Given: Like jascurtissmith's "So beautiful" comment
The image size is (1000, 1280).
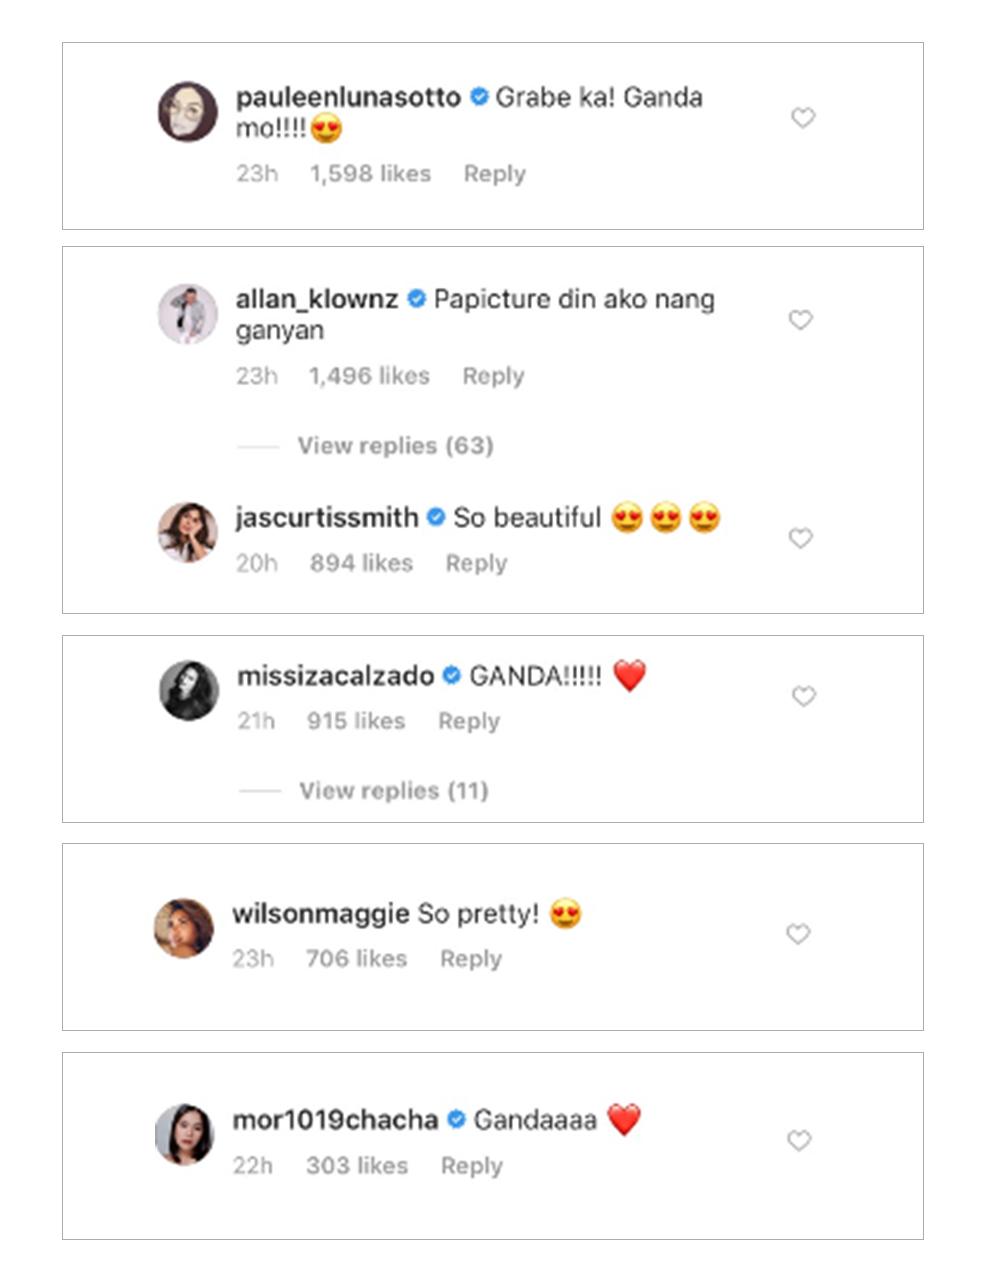Looking at the screenshot, I should coord(800,538).
